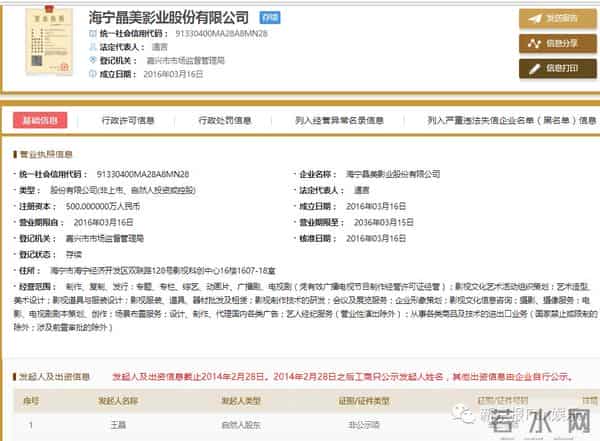
Task: Click the header 成立日期 value 2016年03月16日
Action: coord(173,74)
